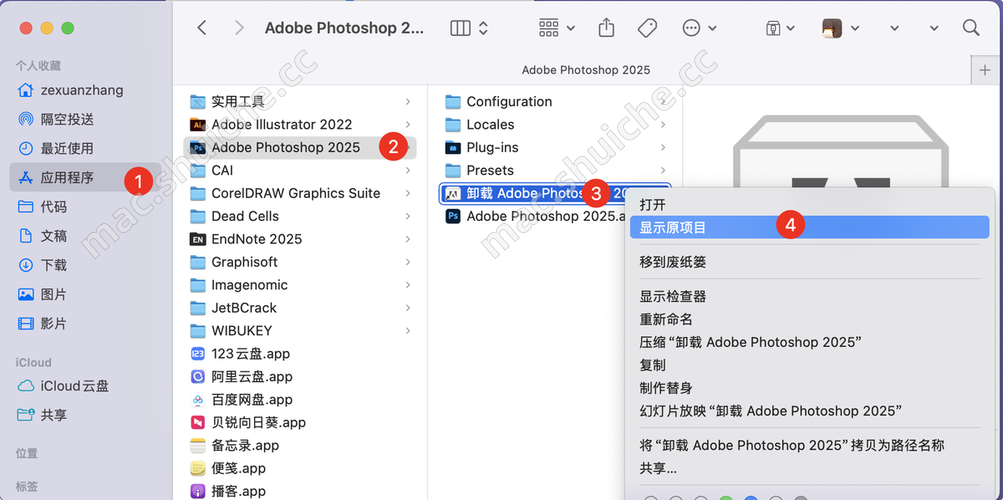Click the Tags toolbar icon
This screenshot has height=500, width=1003.
click(x=647, y=27)
